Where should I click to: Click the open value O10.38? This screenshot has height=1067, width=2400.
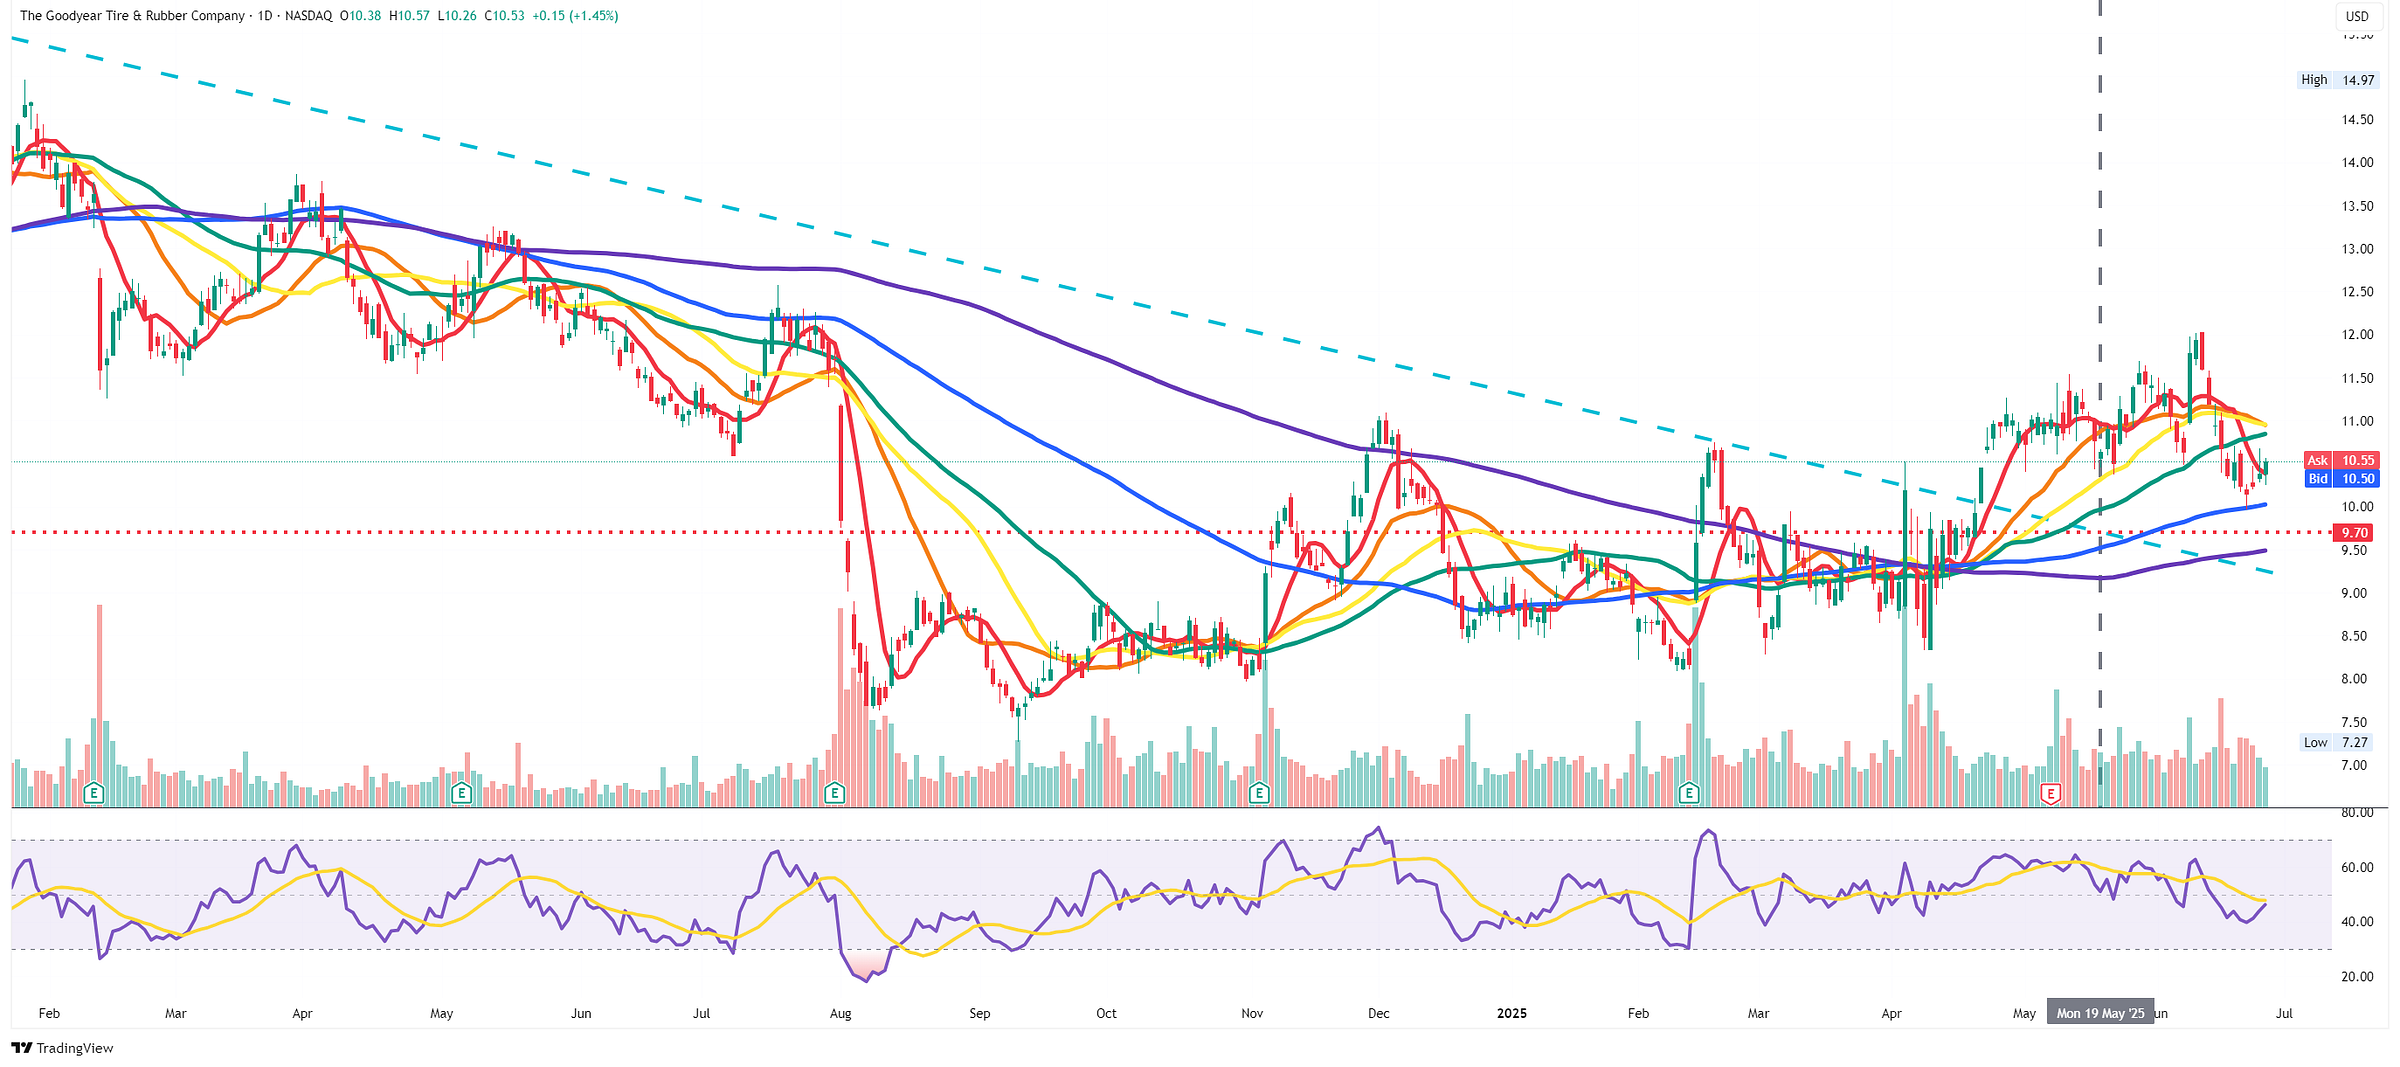pos(360,16)
